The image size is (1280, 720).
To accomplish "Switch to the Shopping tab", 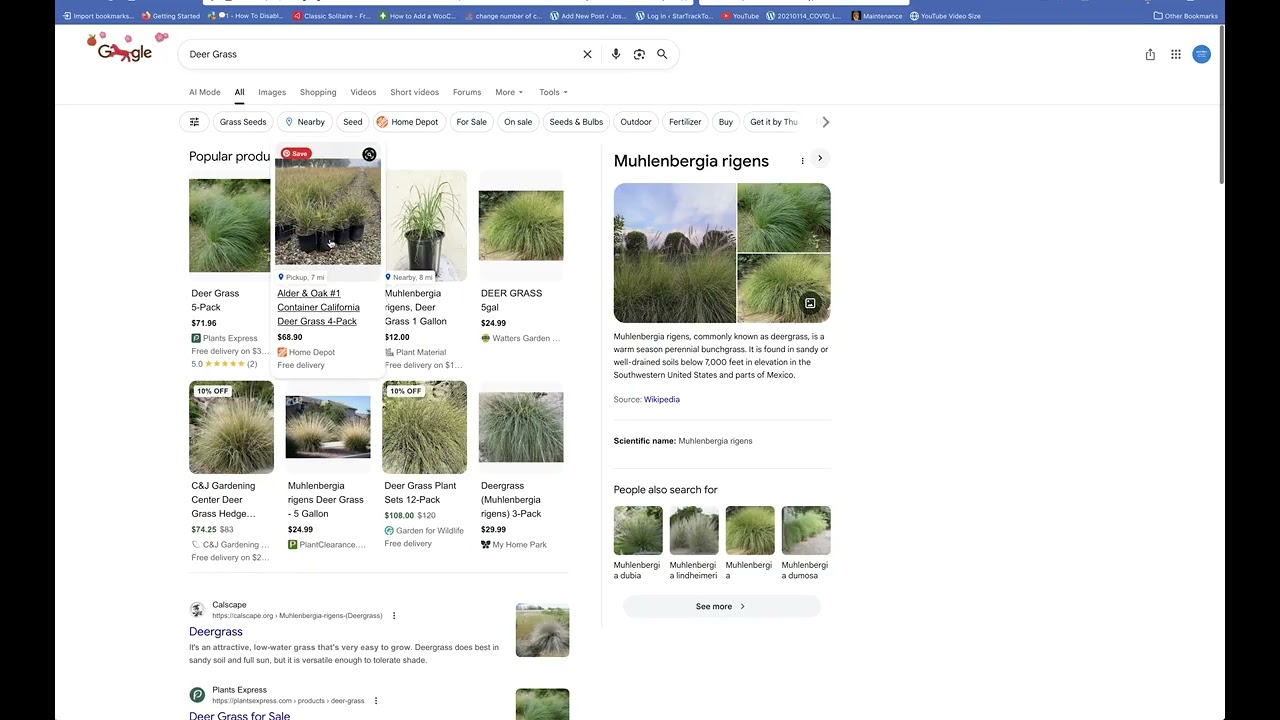I will 318,92.
